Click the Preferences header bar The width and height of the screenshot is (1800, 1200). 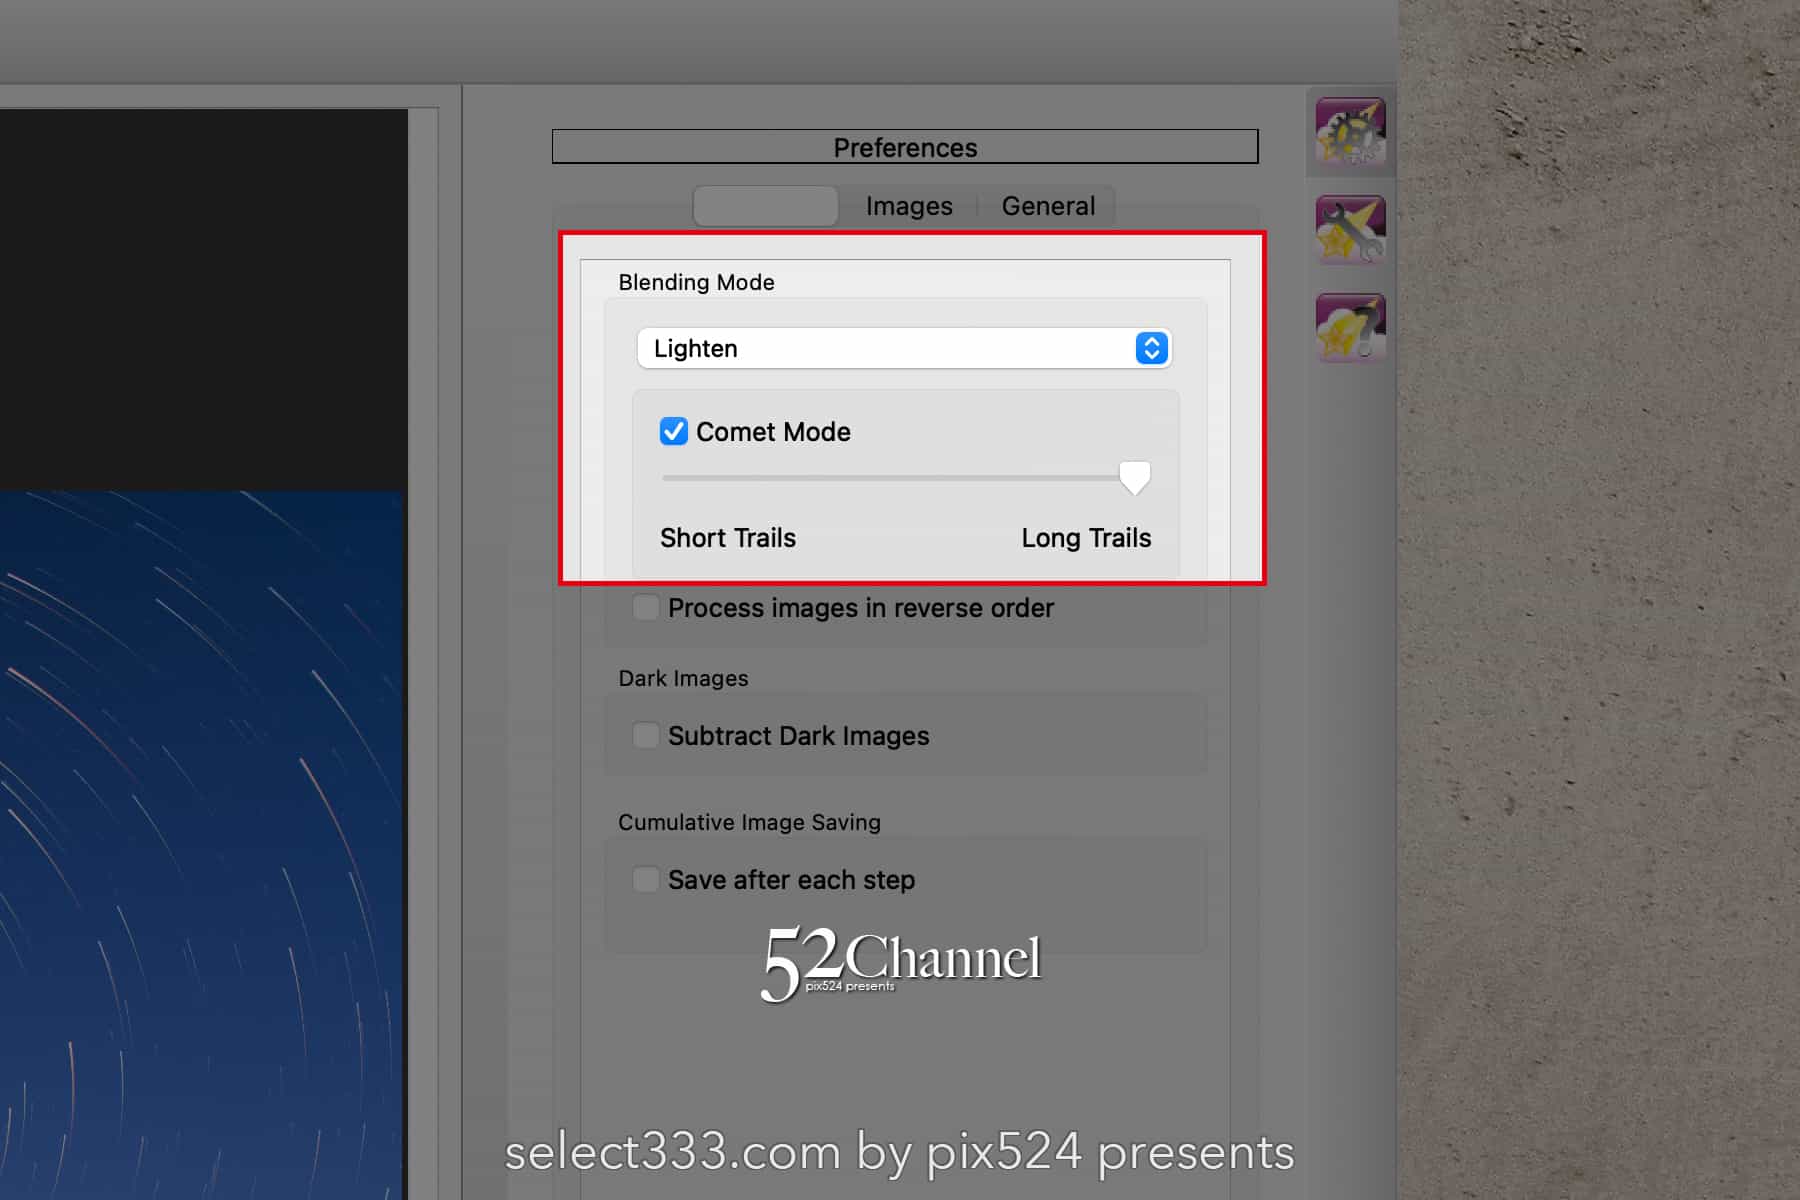click(x=905, y=147)
